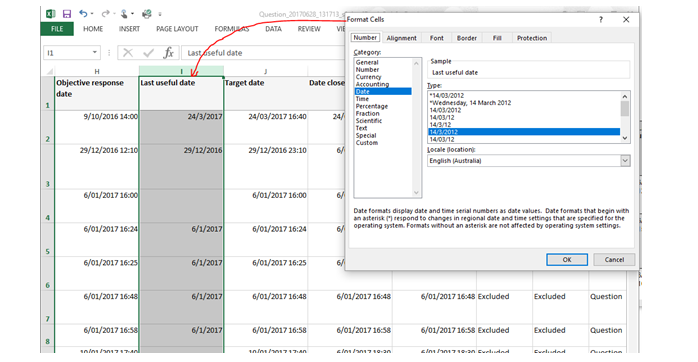Click the Name Box showing I1

(x=67, y=53)
